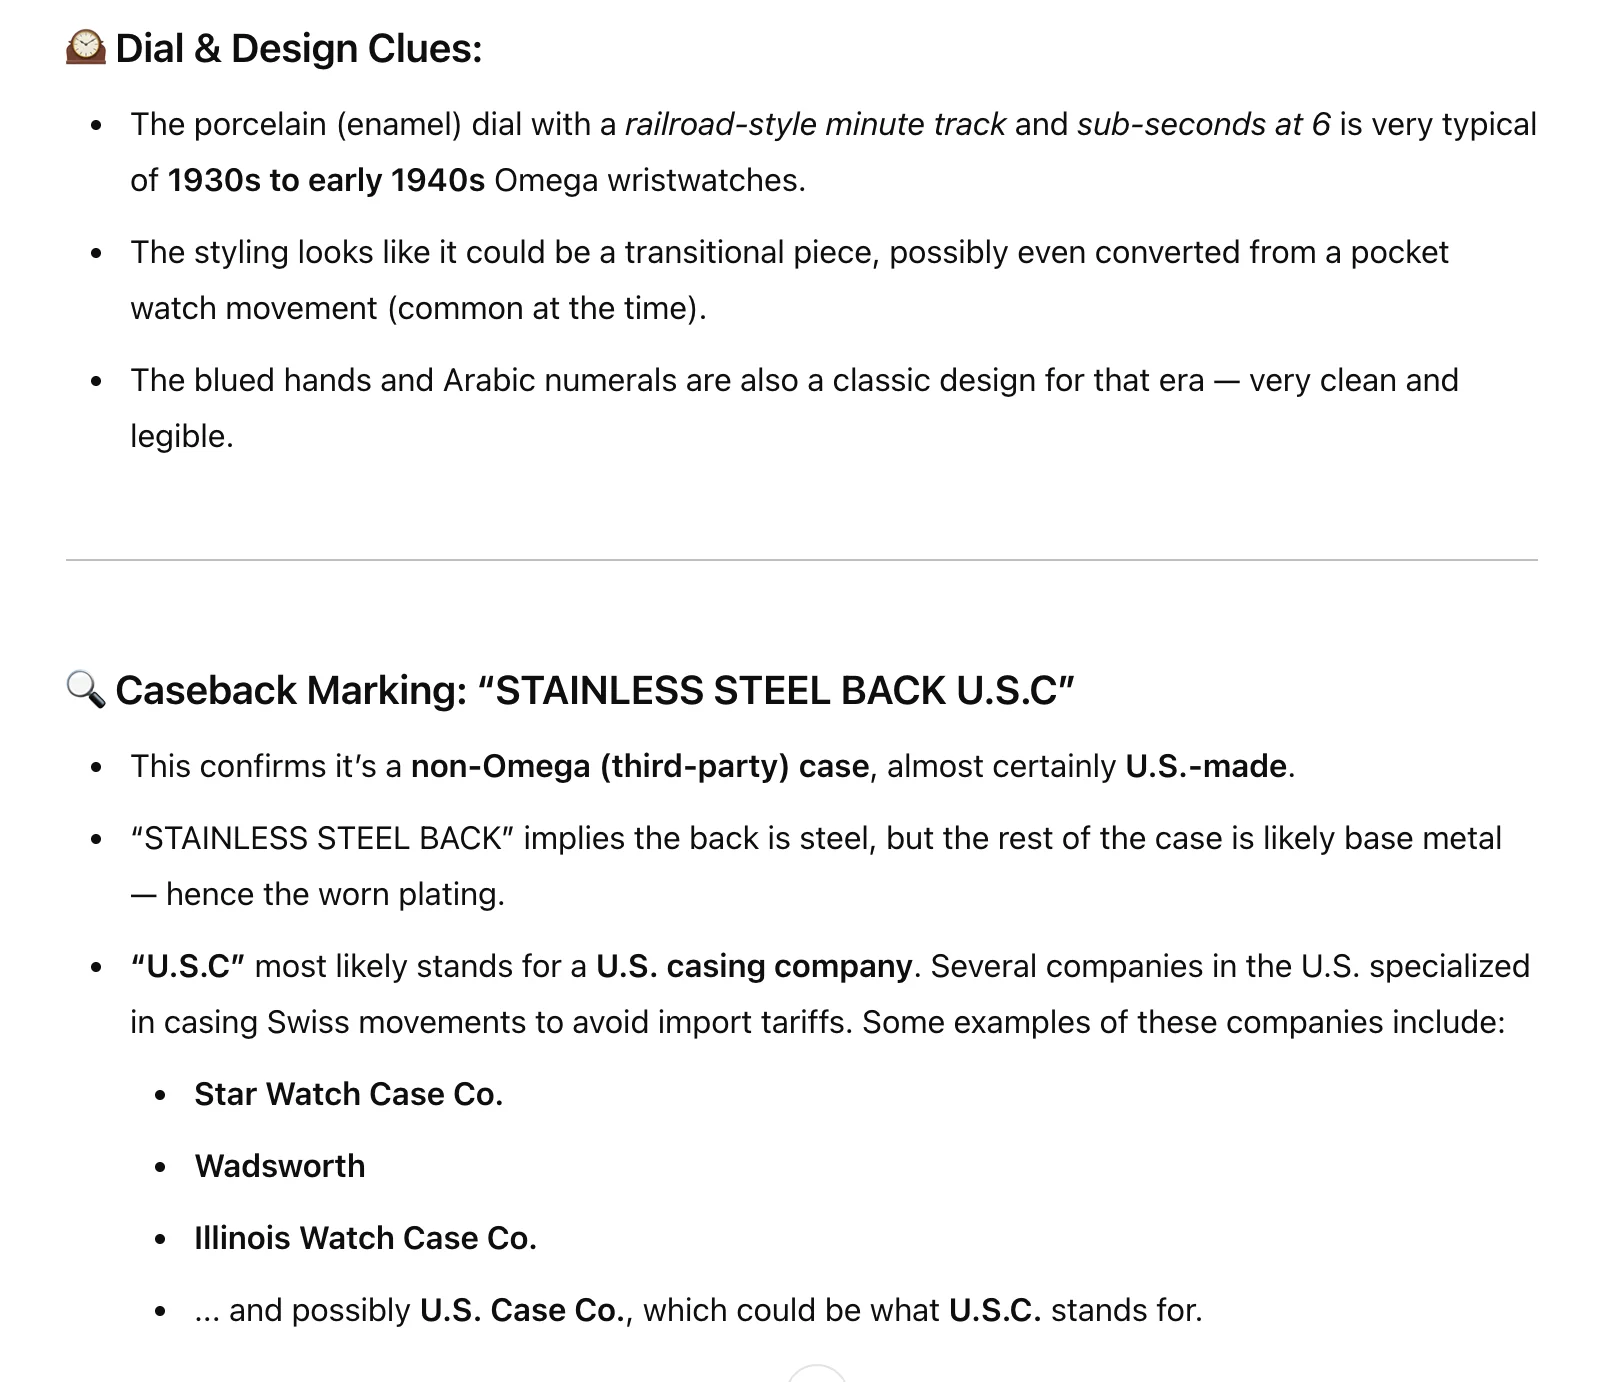Click the bullet about blued hands and Arabic numerals
This screenshot has width=1598, height=1382.
(794, 380)
